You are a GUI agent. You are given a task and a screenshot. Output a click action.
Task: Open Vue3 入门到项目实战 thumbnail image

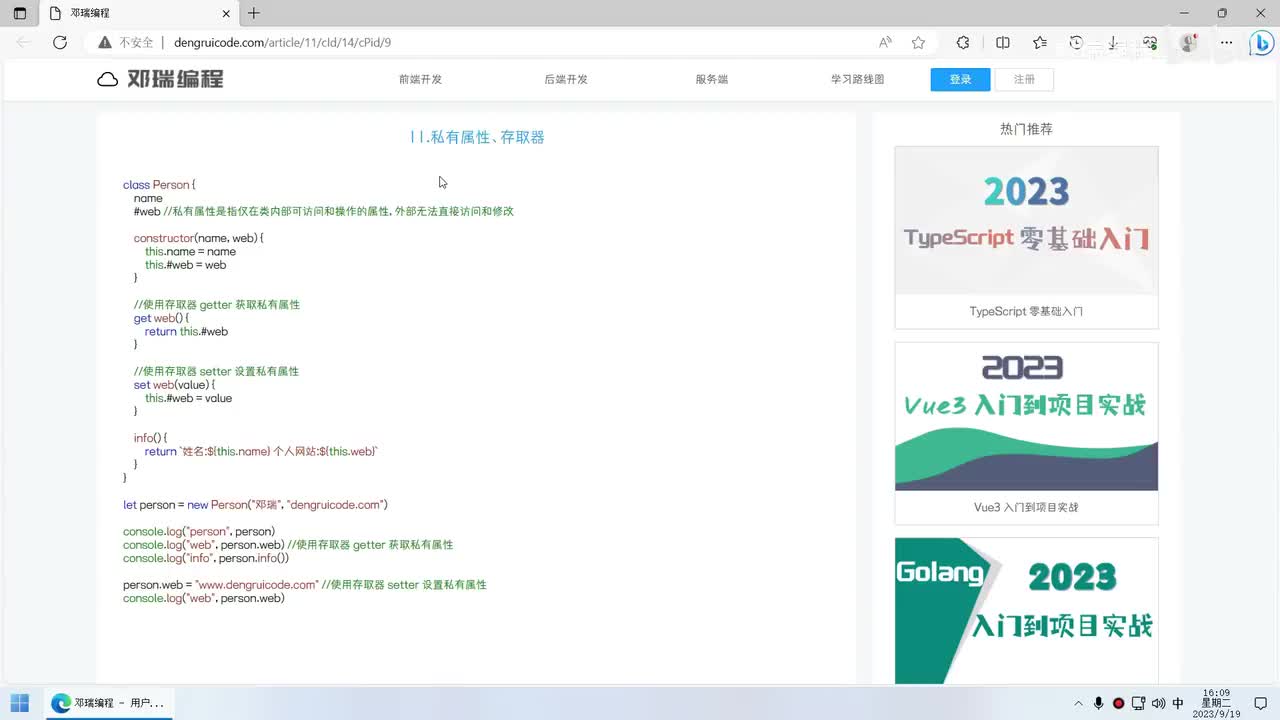pyautogui.click(x=1026, y=417)
